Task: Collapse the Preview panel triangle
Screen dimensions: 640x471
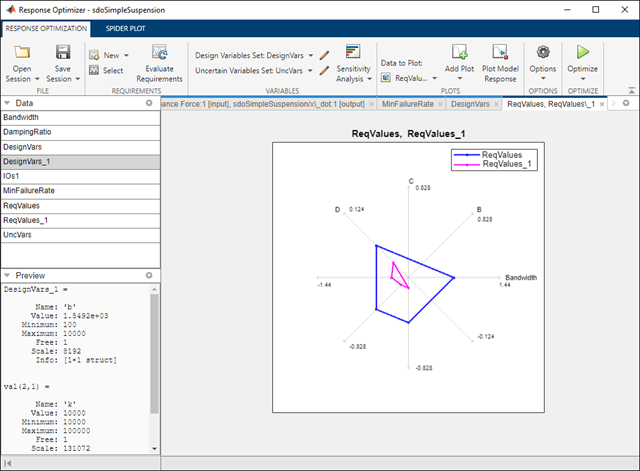Action: click(x=7, y=275)
